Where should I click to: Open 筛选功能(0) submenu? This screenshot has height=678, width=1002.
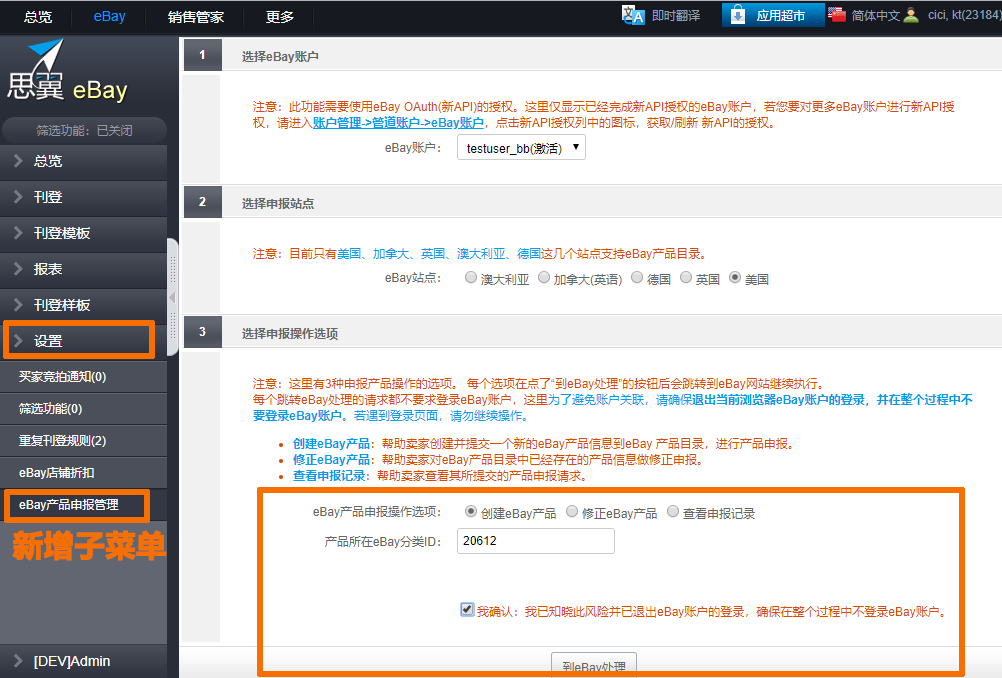(84, 409)
